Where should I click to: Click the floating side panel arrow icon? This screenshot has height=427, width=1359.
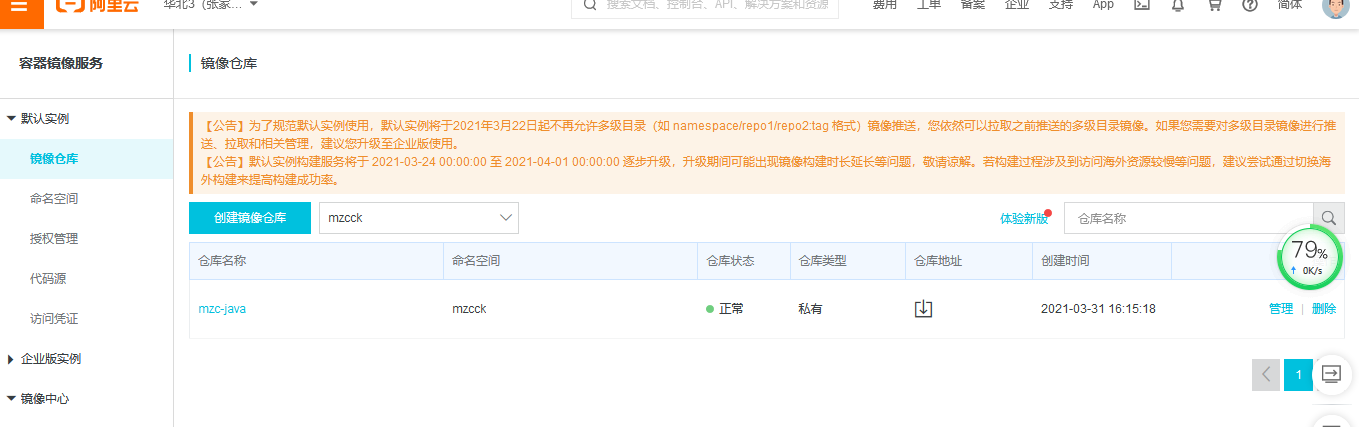(x=1331, y=373)
